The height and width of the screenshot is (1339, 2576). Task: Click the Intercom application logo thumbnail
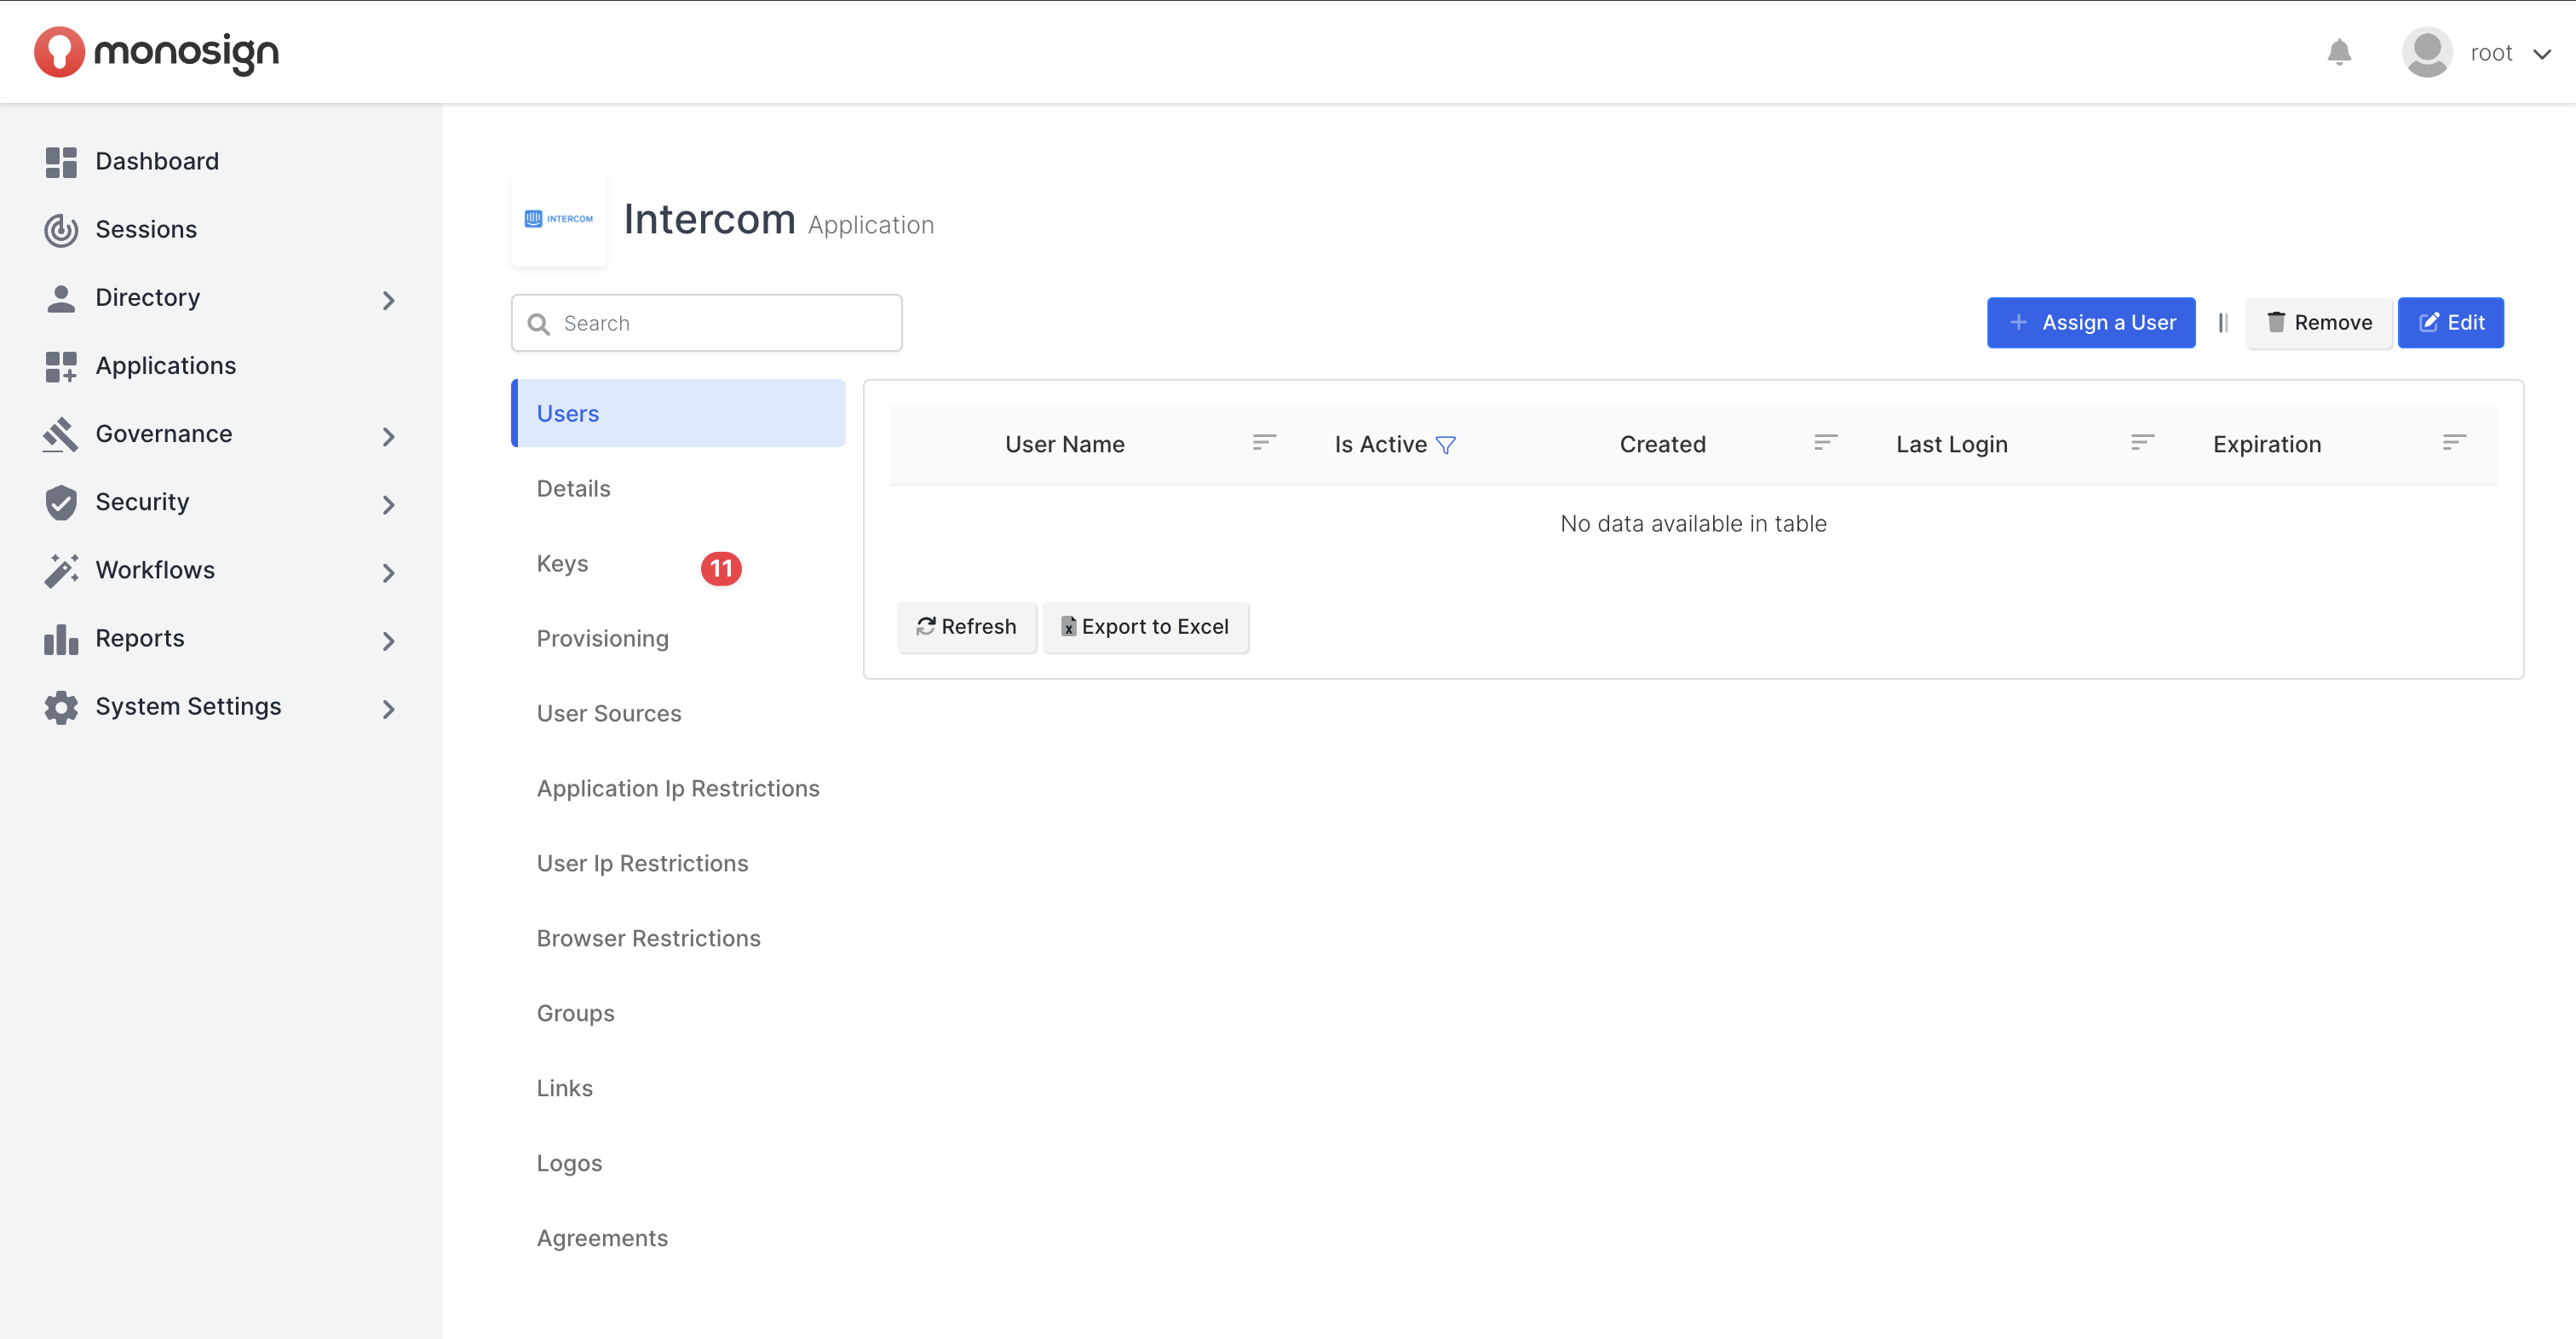(559, 219)
